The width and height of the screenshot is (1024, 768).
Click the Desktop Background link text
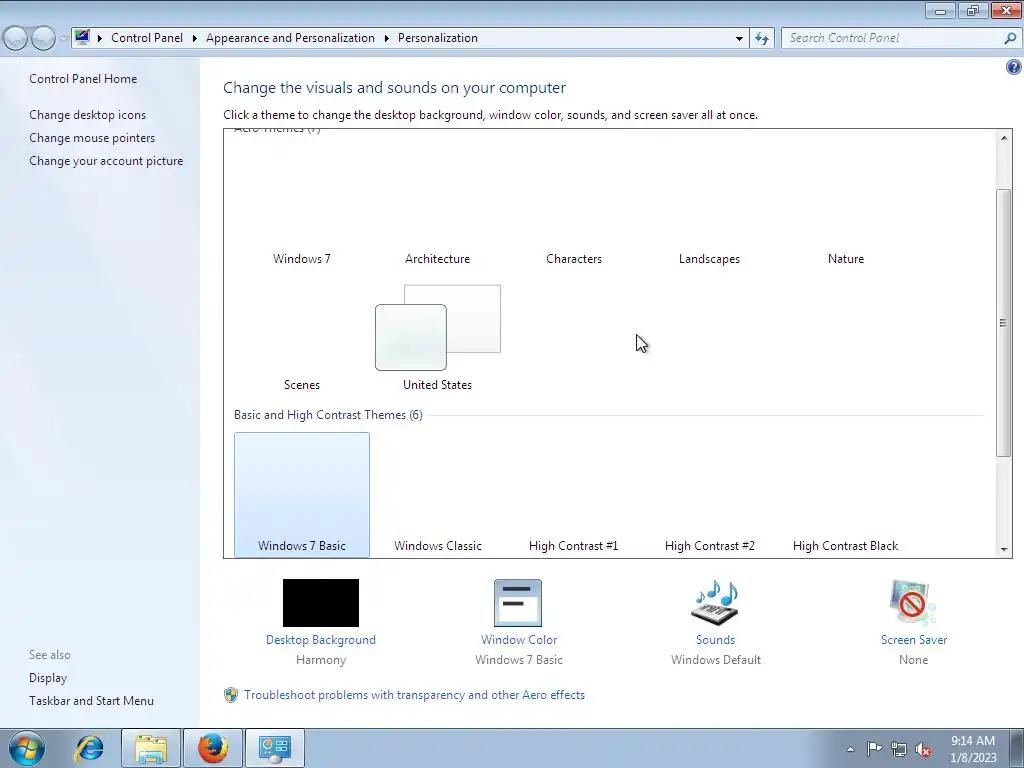click(321, 640)
